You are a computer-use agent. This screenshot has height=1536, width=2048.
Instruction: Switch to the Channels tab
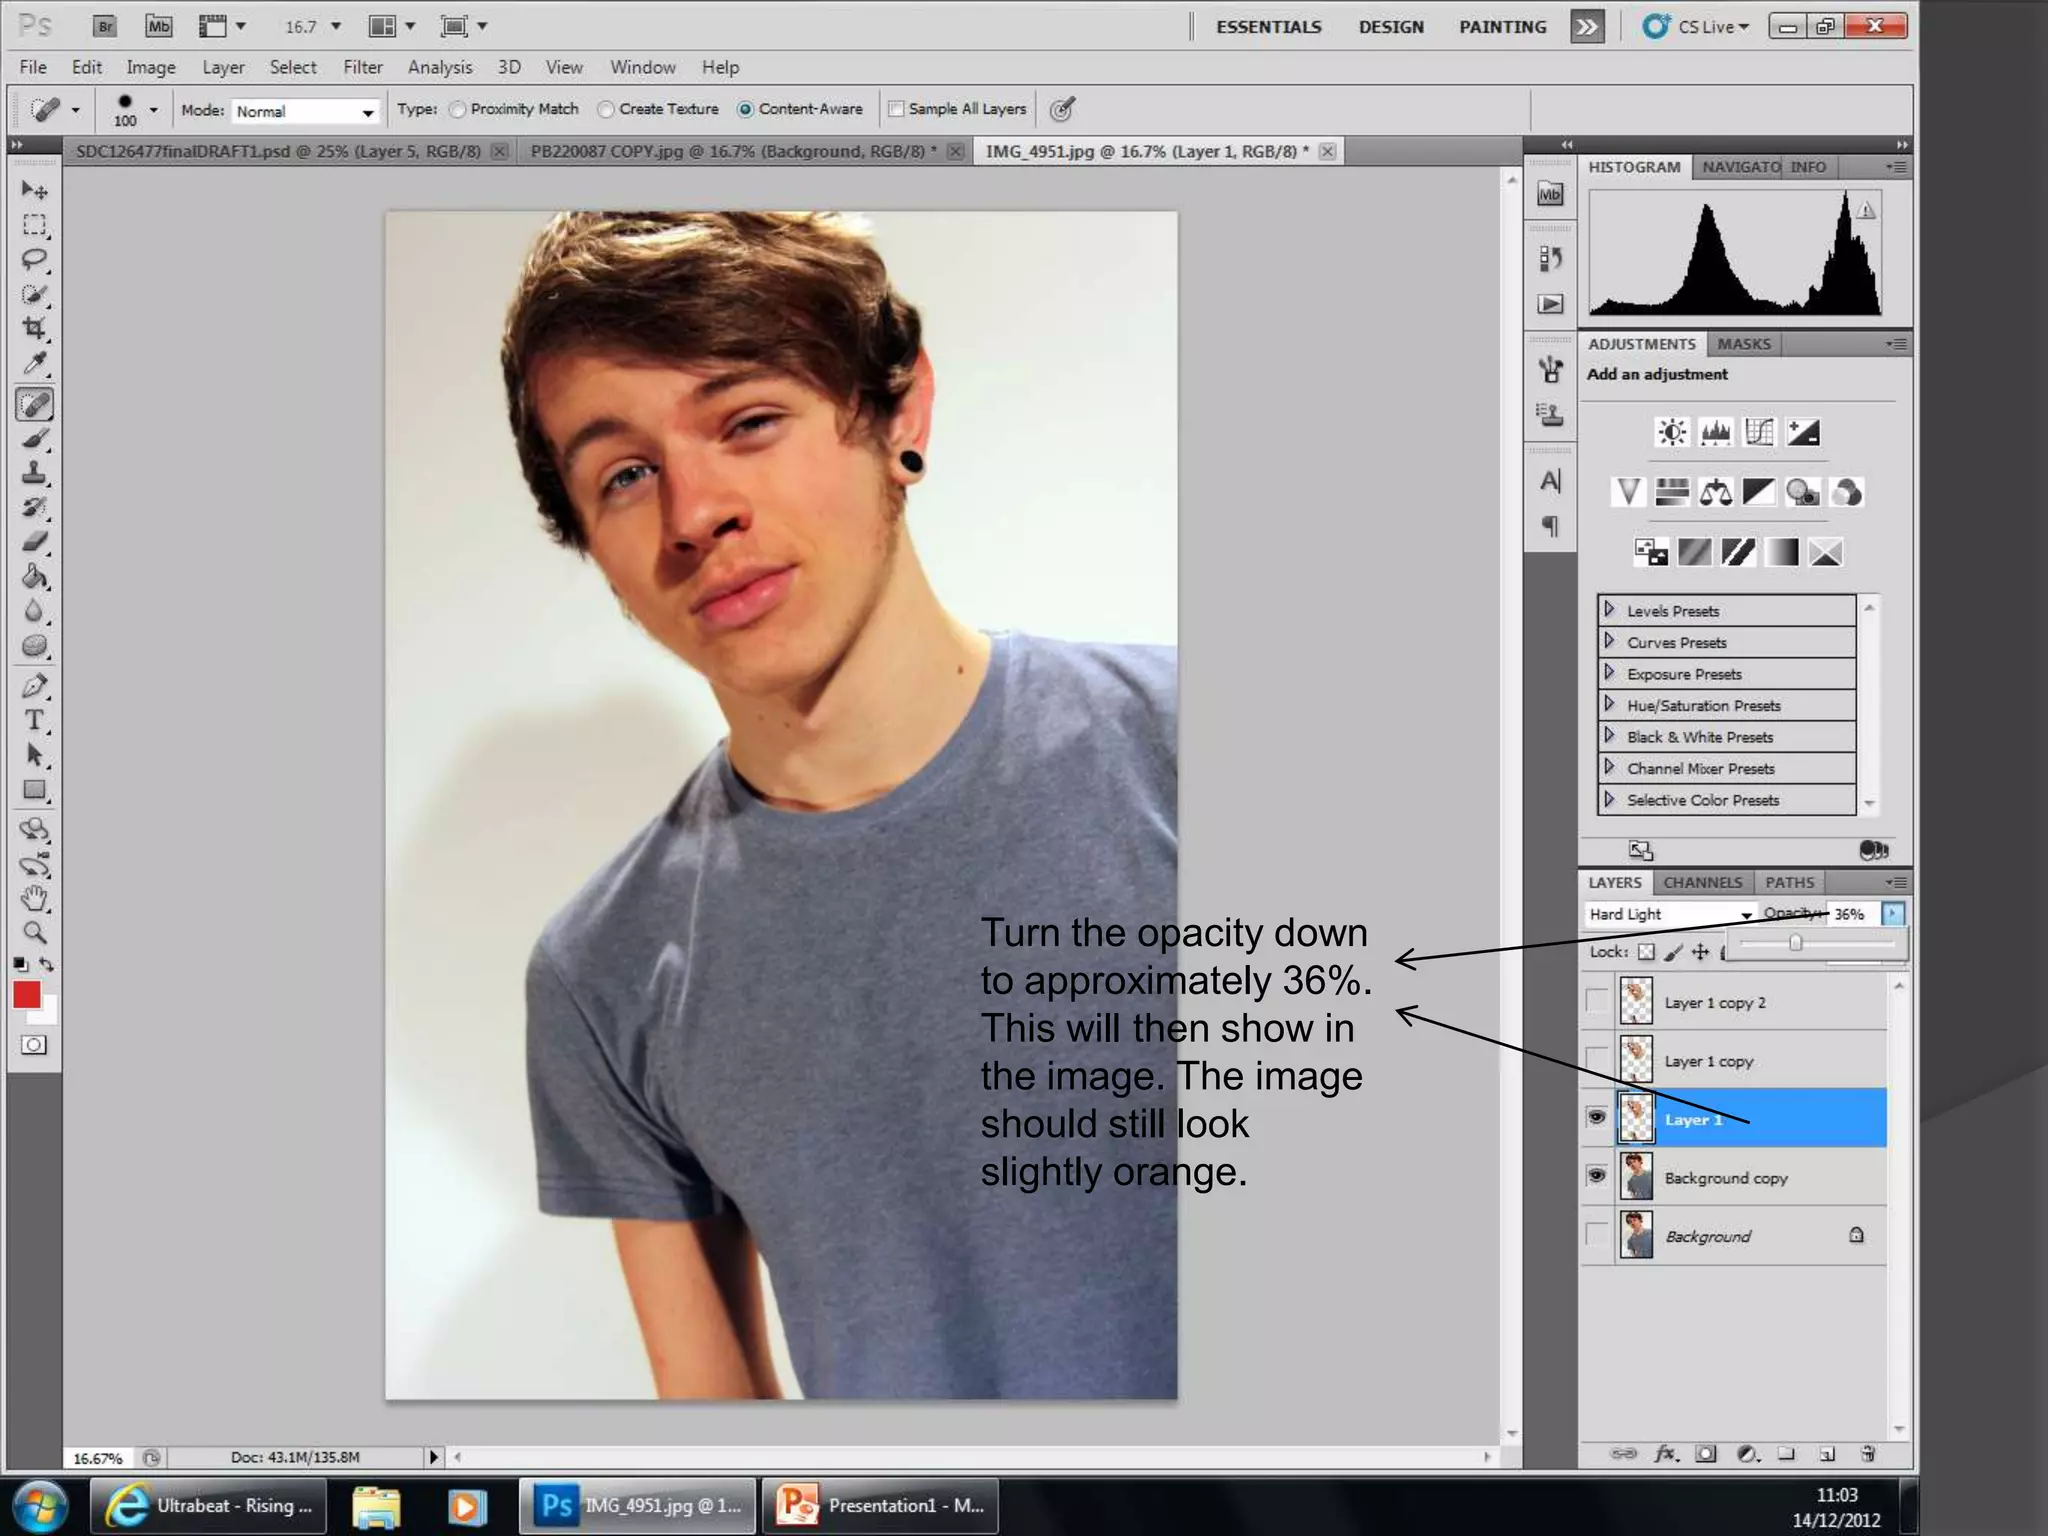tap(1702, 882)
